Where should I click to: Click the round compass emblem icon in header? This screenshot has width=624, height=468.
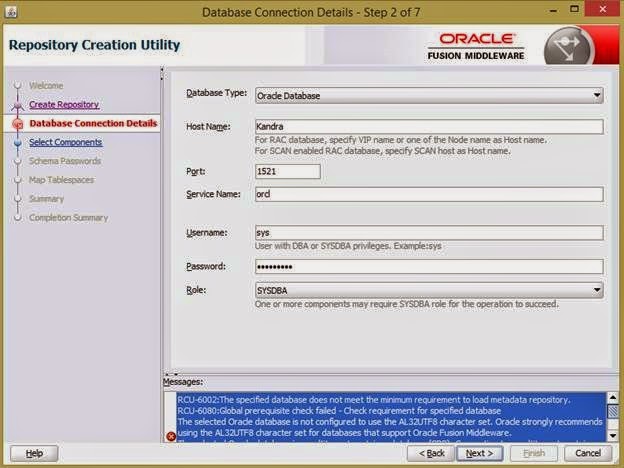tap(569, 47)
